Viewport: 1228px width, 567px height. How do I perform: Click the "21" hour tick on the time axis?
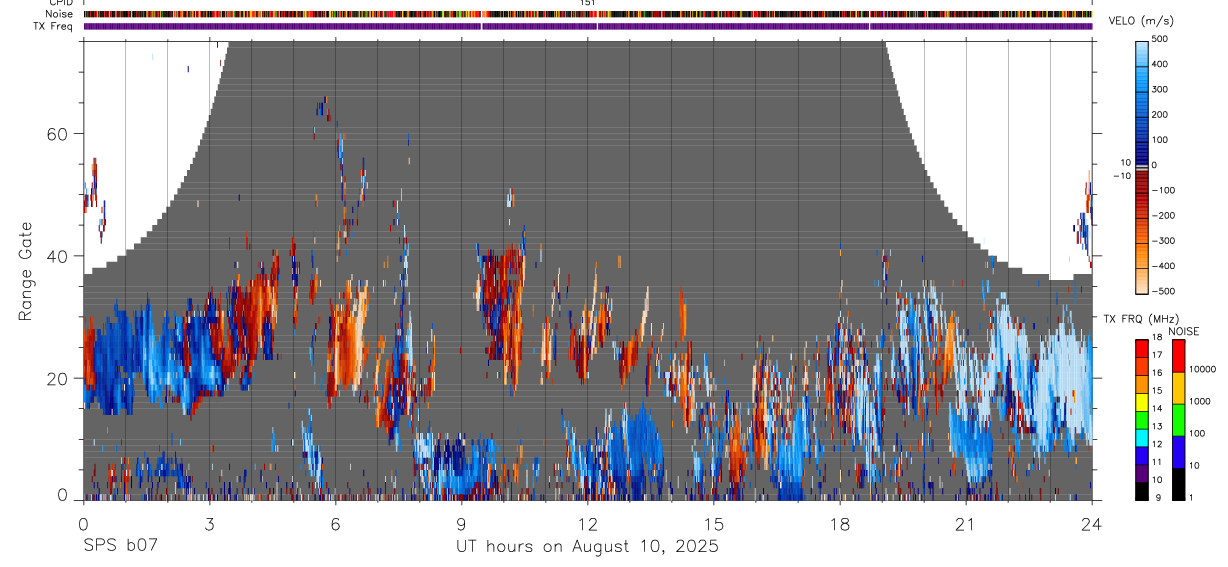pyautogui.click(x=966, y=524)
